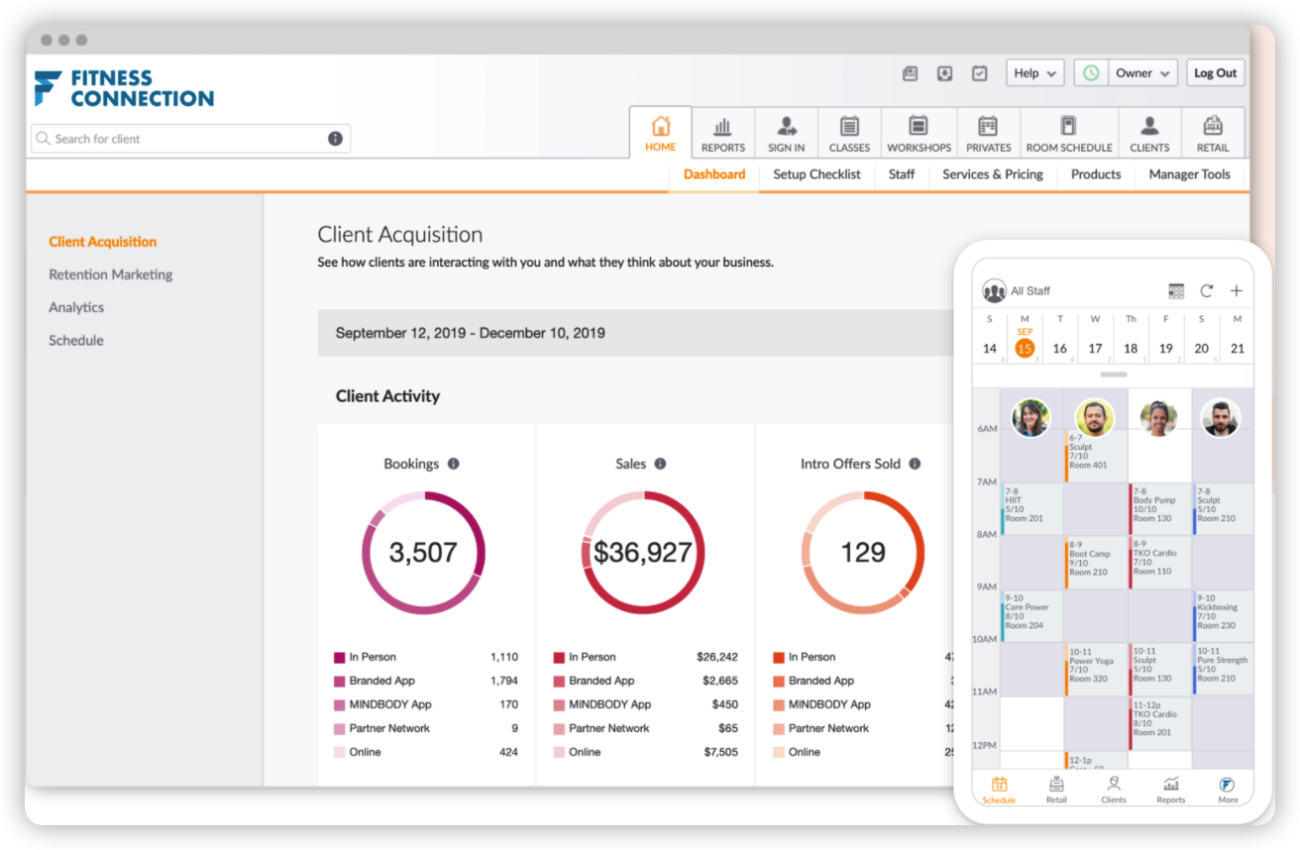Click in the Search for client field

click(x=190, y=139)
